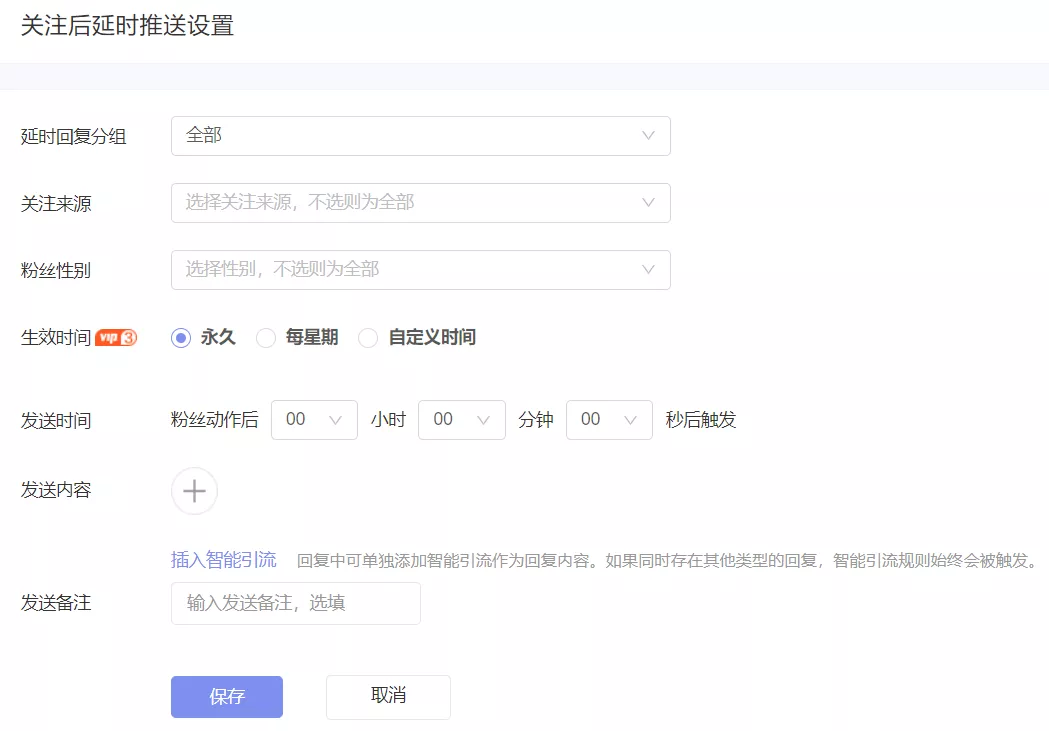This screenshot has width=1049, height=731.
Task: Click the 发送备注 input field
Action: 295,603
